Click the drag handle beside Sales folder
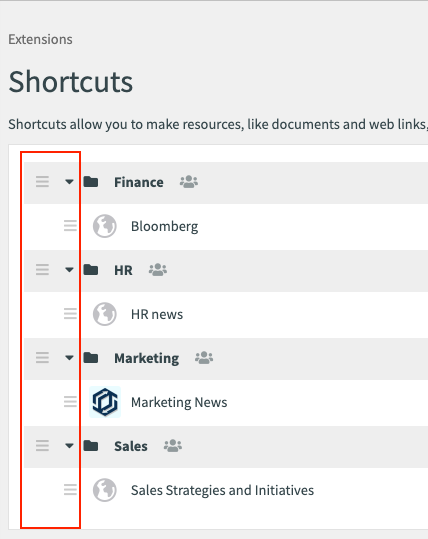Viewport: 428px width, 539px height. click(x=42, y=446)
